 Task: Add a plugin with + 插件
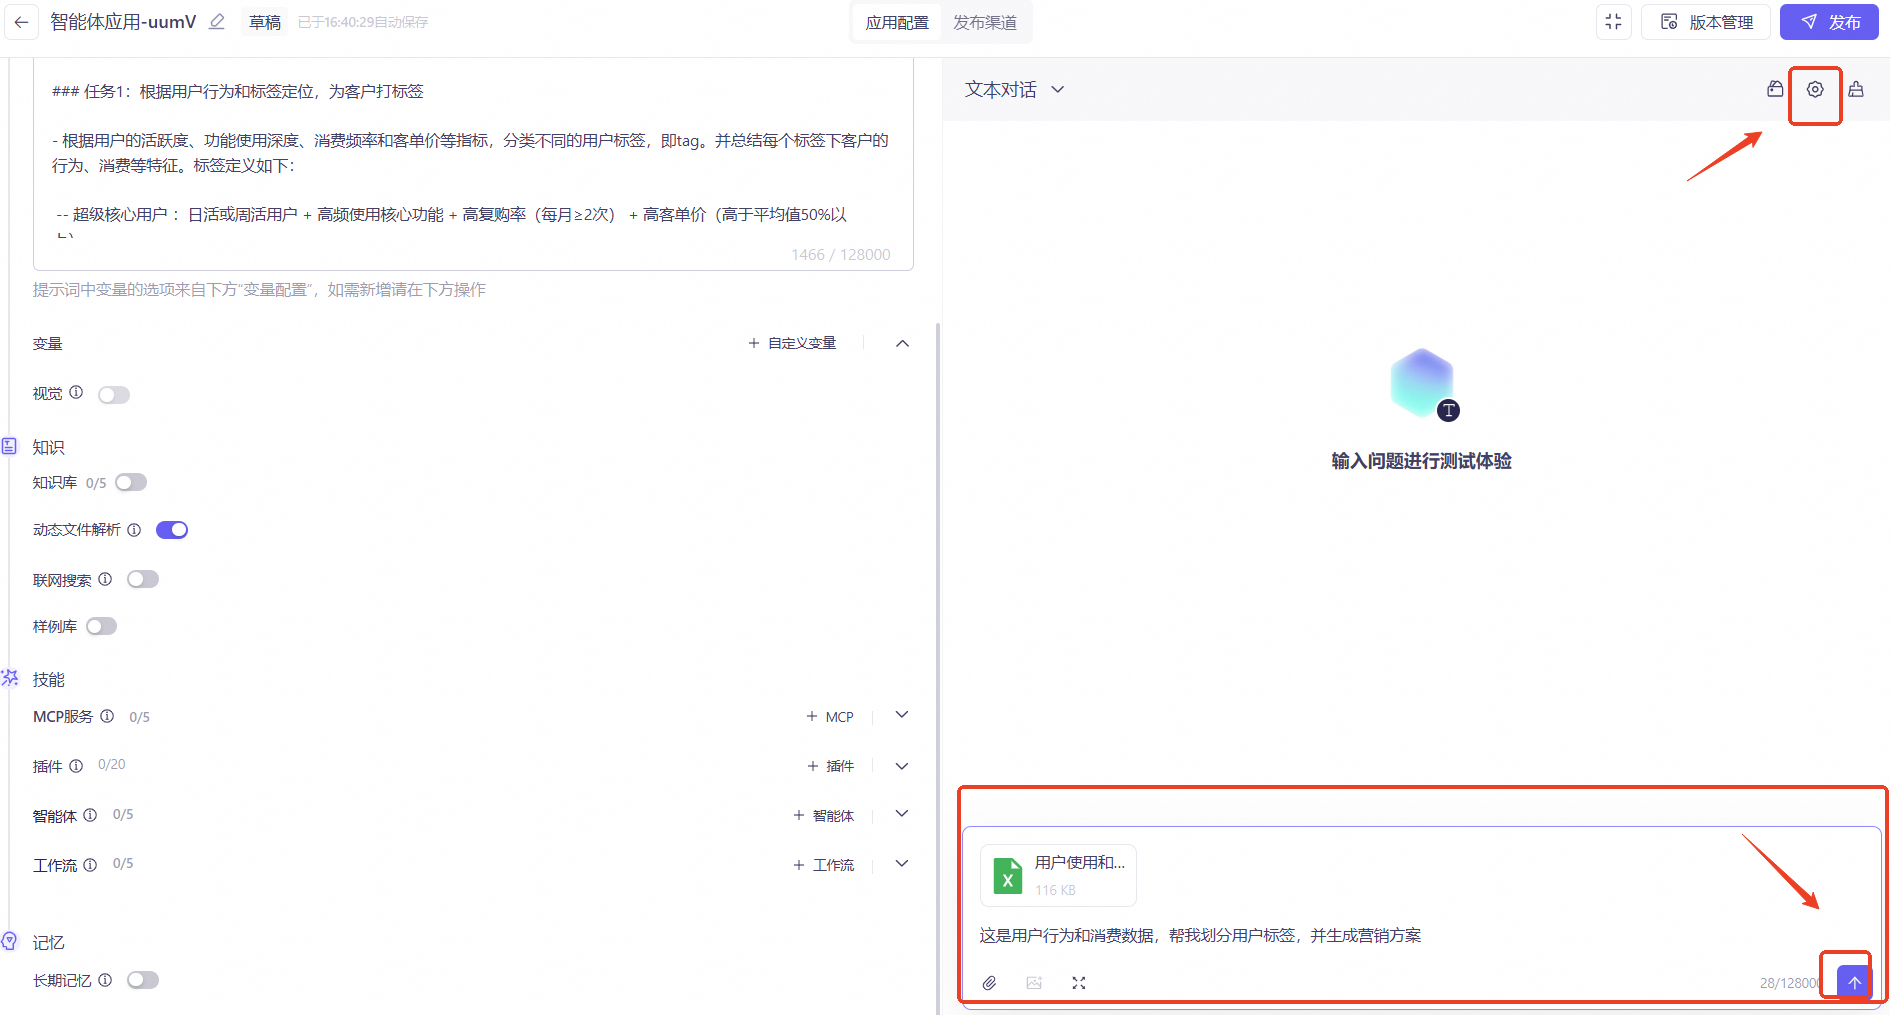point(830,766)
